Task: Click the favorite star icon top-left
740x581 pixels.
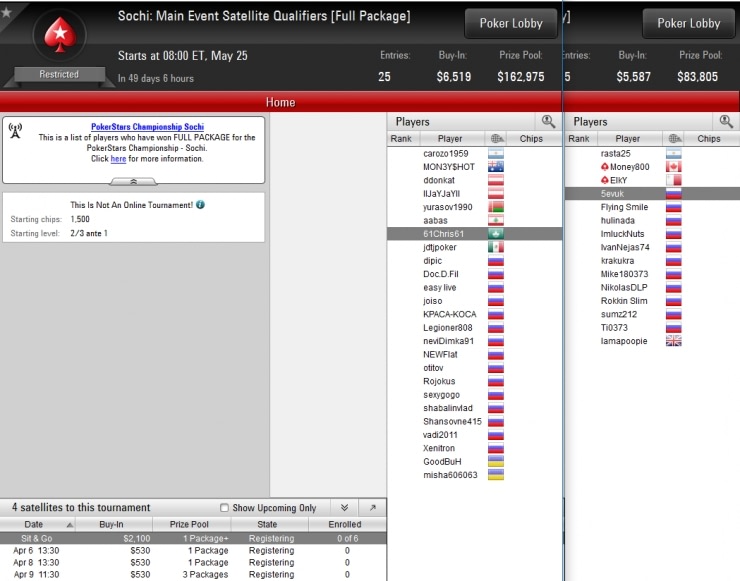Action: [x=7, y=12]
